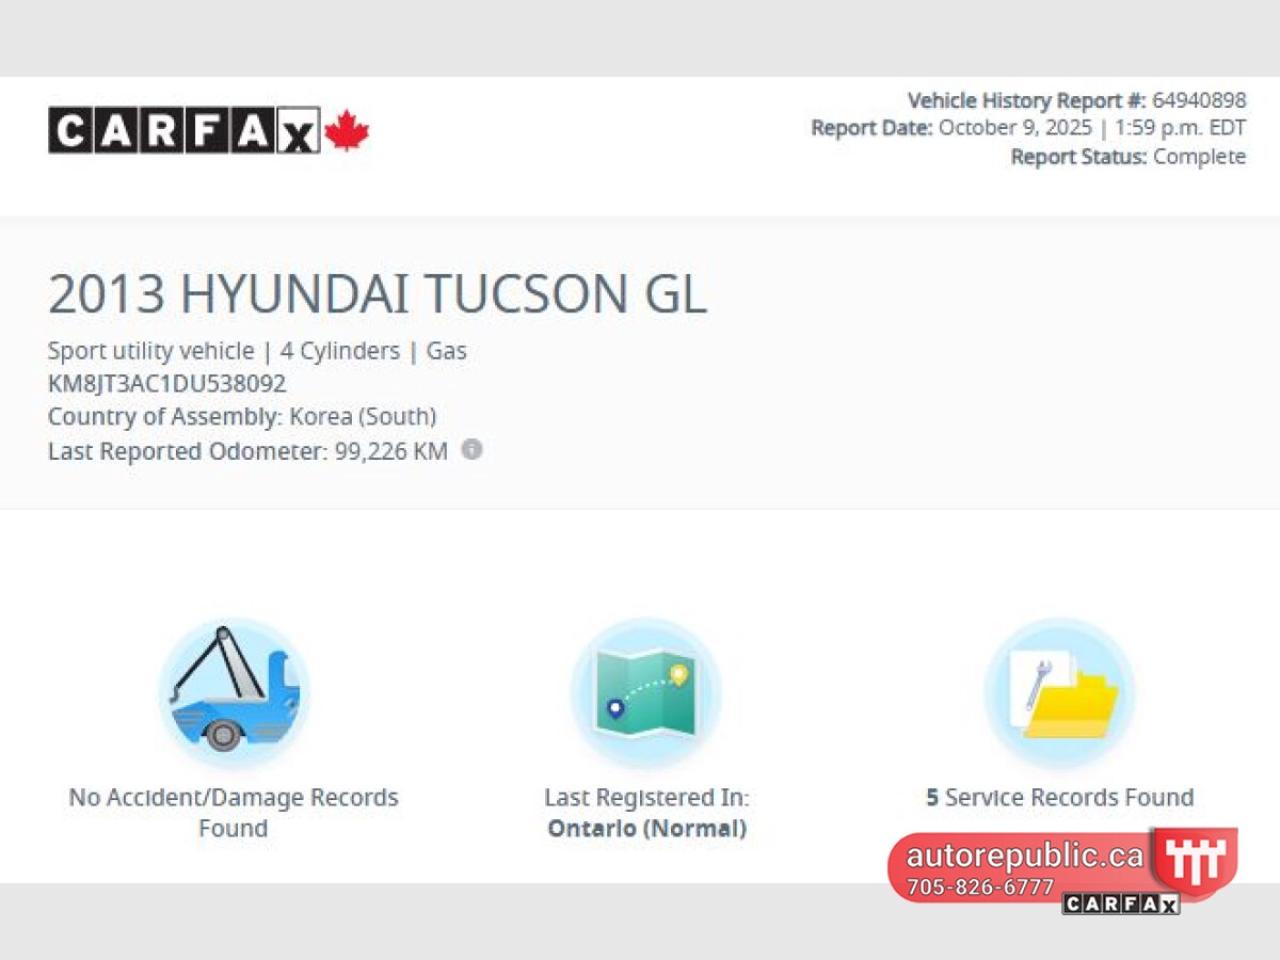The height and width of the screenshot is (960, 1280).
Task: Click the Report Status Complete text
Action: (1198, 157)
